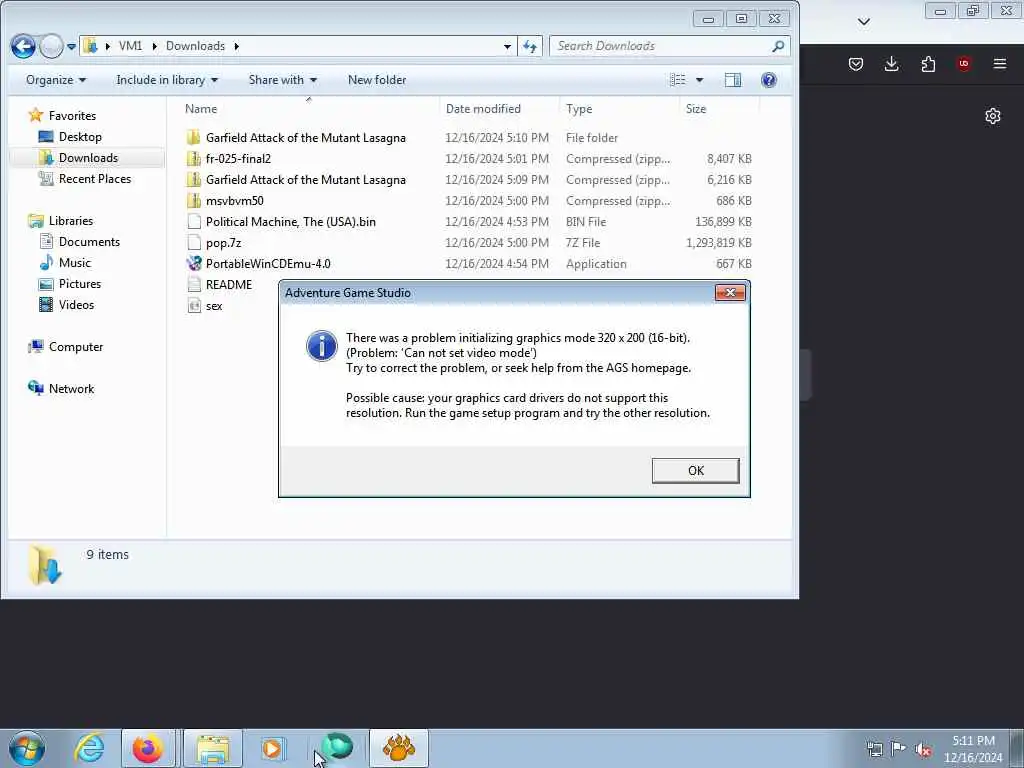The height and width of the screenshot is (768, 1024).
Task: Open Windows Media Player from taskbar
Action: point(272,748)
